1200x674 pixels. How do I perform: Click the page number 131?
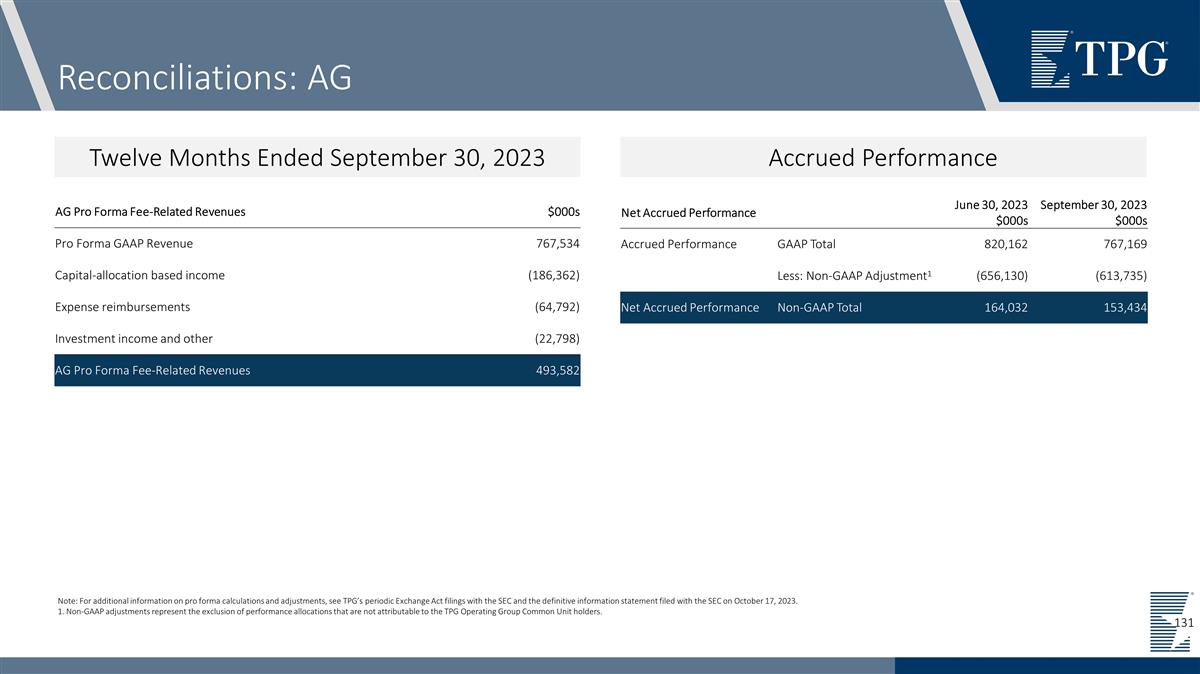click(1183, 623)
